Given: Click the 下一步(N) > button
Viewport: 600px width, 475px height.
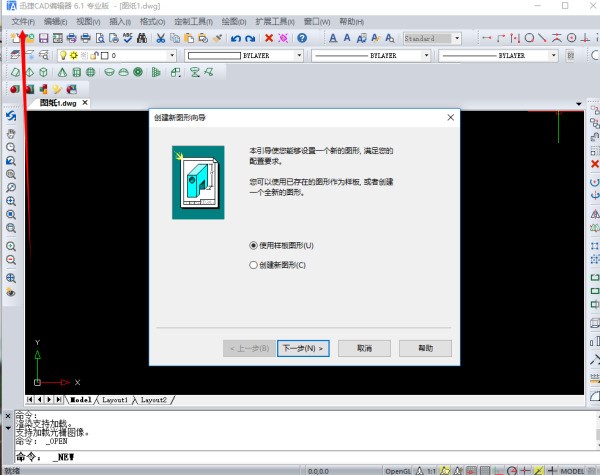Looking at the screenshot, I should point(303,348).
